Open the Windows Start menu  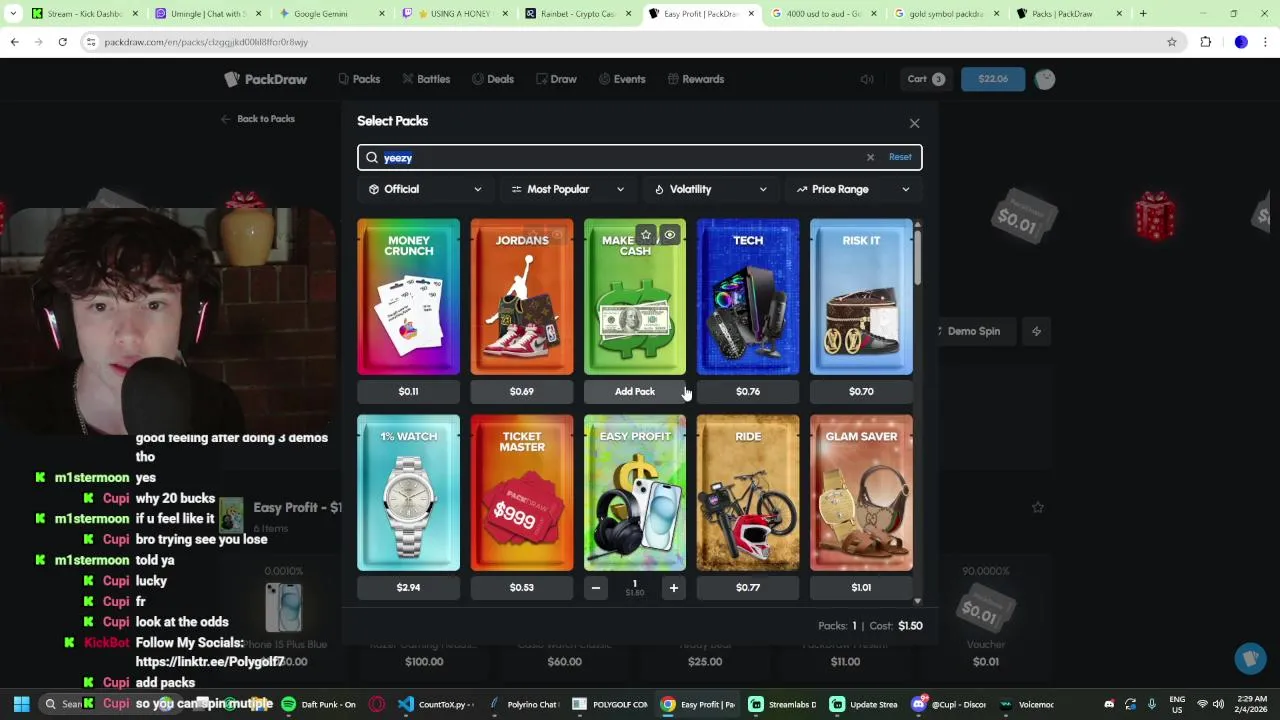click(21, 704)
